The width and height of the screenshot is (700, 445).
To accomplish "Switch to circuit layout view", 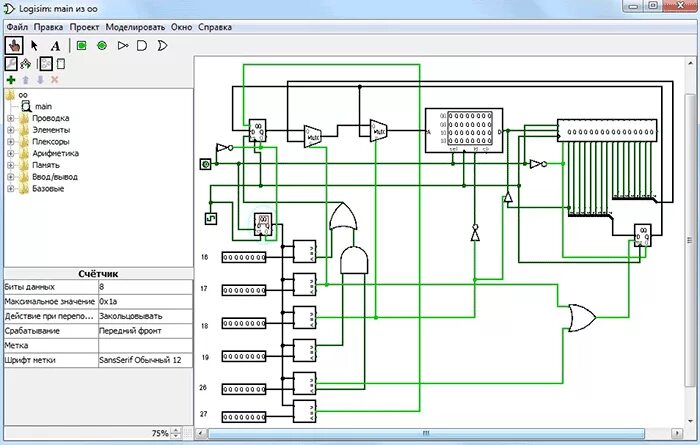I will (46, 64).
